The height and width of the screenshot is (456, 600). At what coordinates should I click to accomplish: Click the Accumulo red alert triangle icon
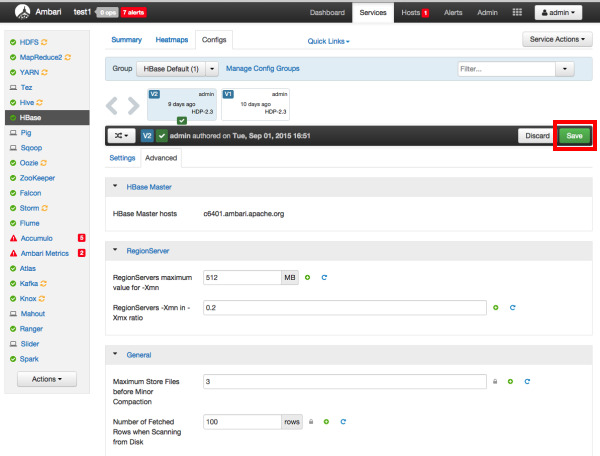13,238
